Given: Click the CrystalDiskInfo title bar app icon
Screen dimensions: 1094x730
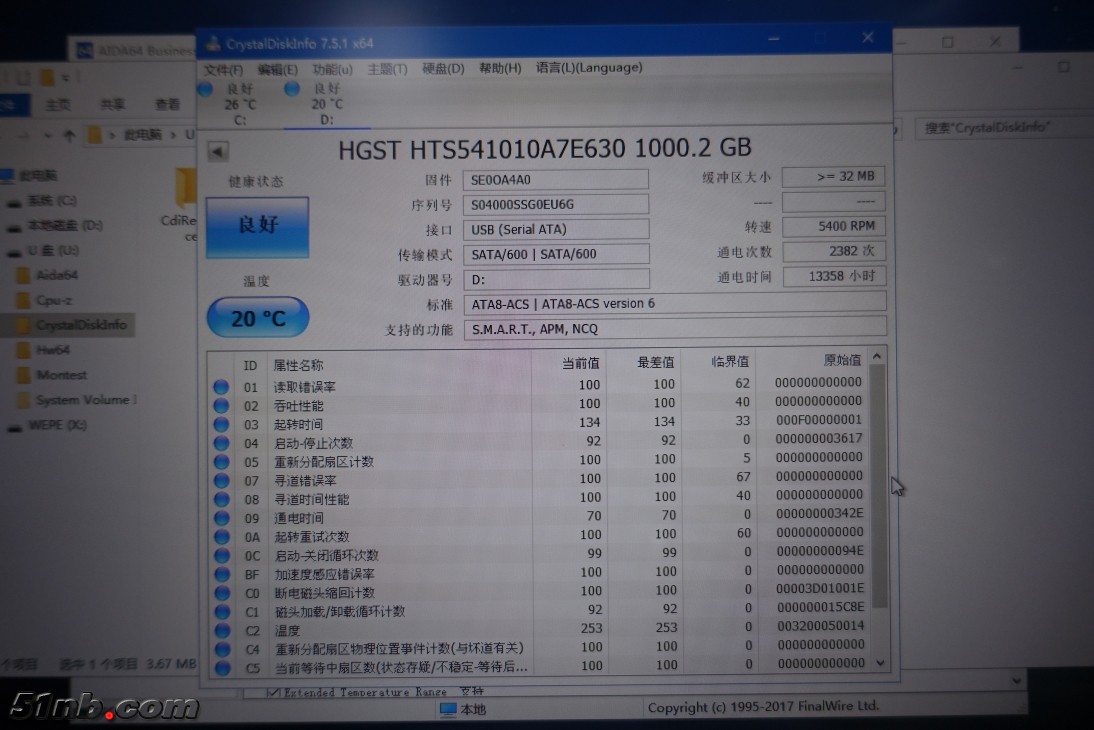Looking at the screenshot, I should 212,43.
